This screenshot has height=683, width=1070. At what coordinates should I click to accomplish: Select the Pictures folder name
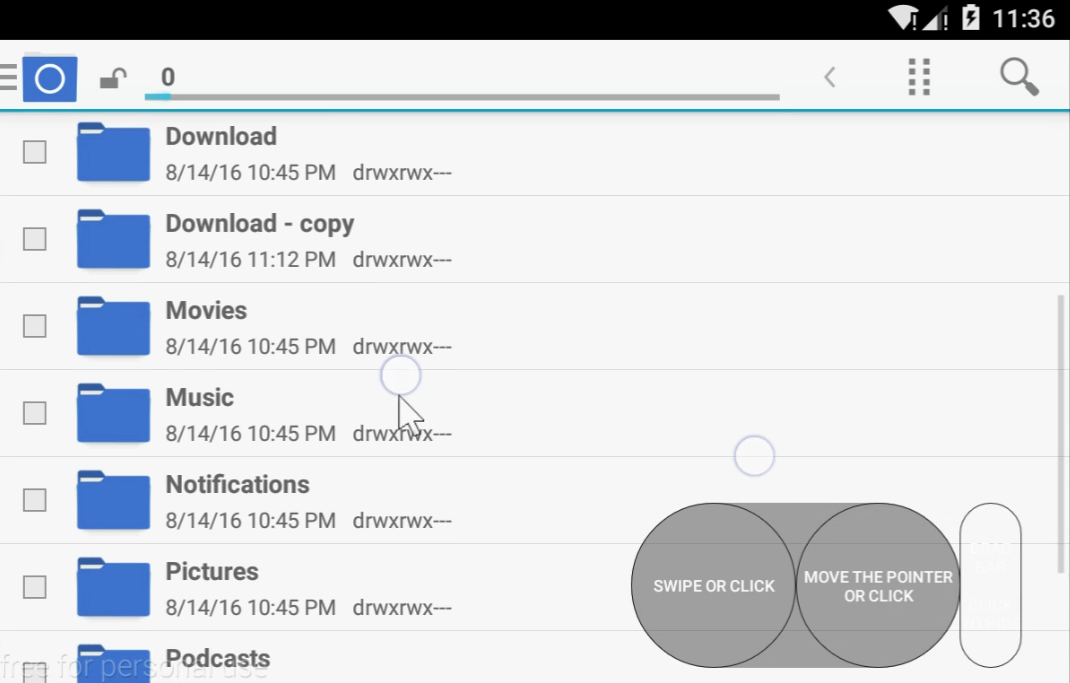tap(212, 571)
